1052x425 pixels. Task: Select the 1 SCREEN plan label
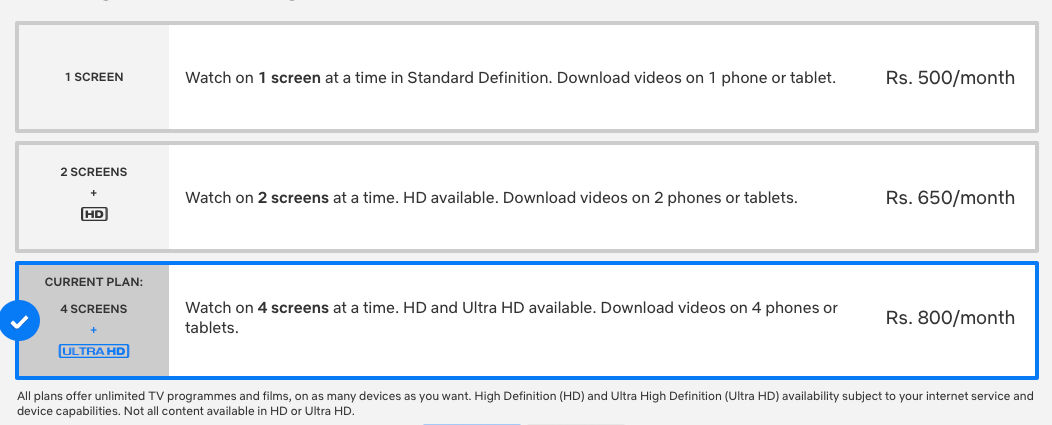(94, 77)
